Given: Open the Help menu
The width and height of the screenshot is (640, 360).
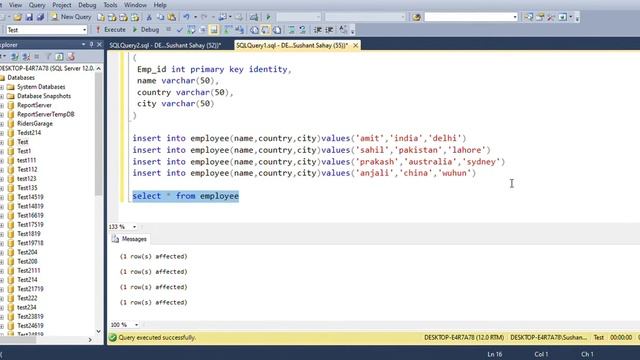Looking at the screenshot, I should (x=160, y=5).
